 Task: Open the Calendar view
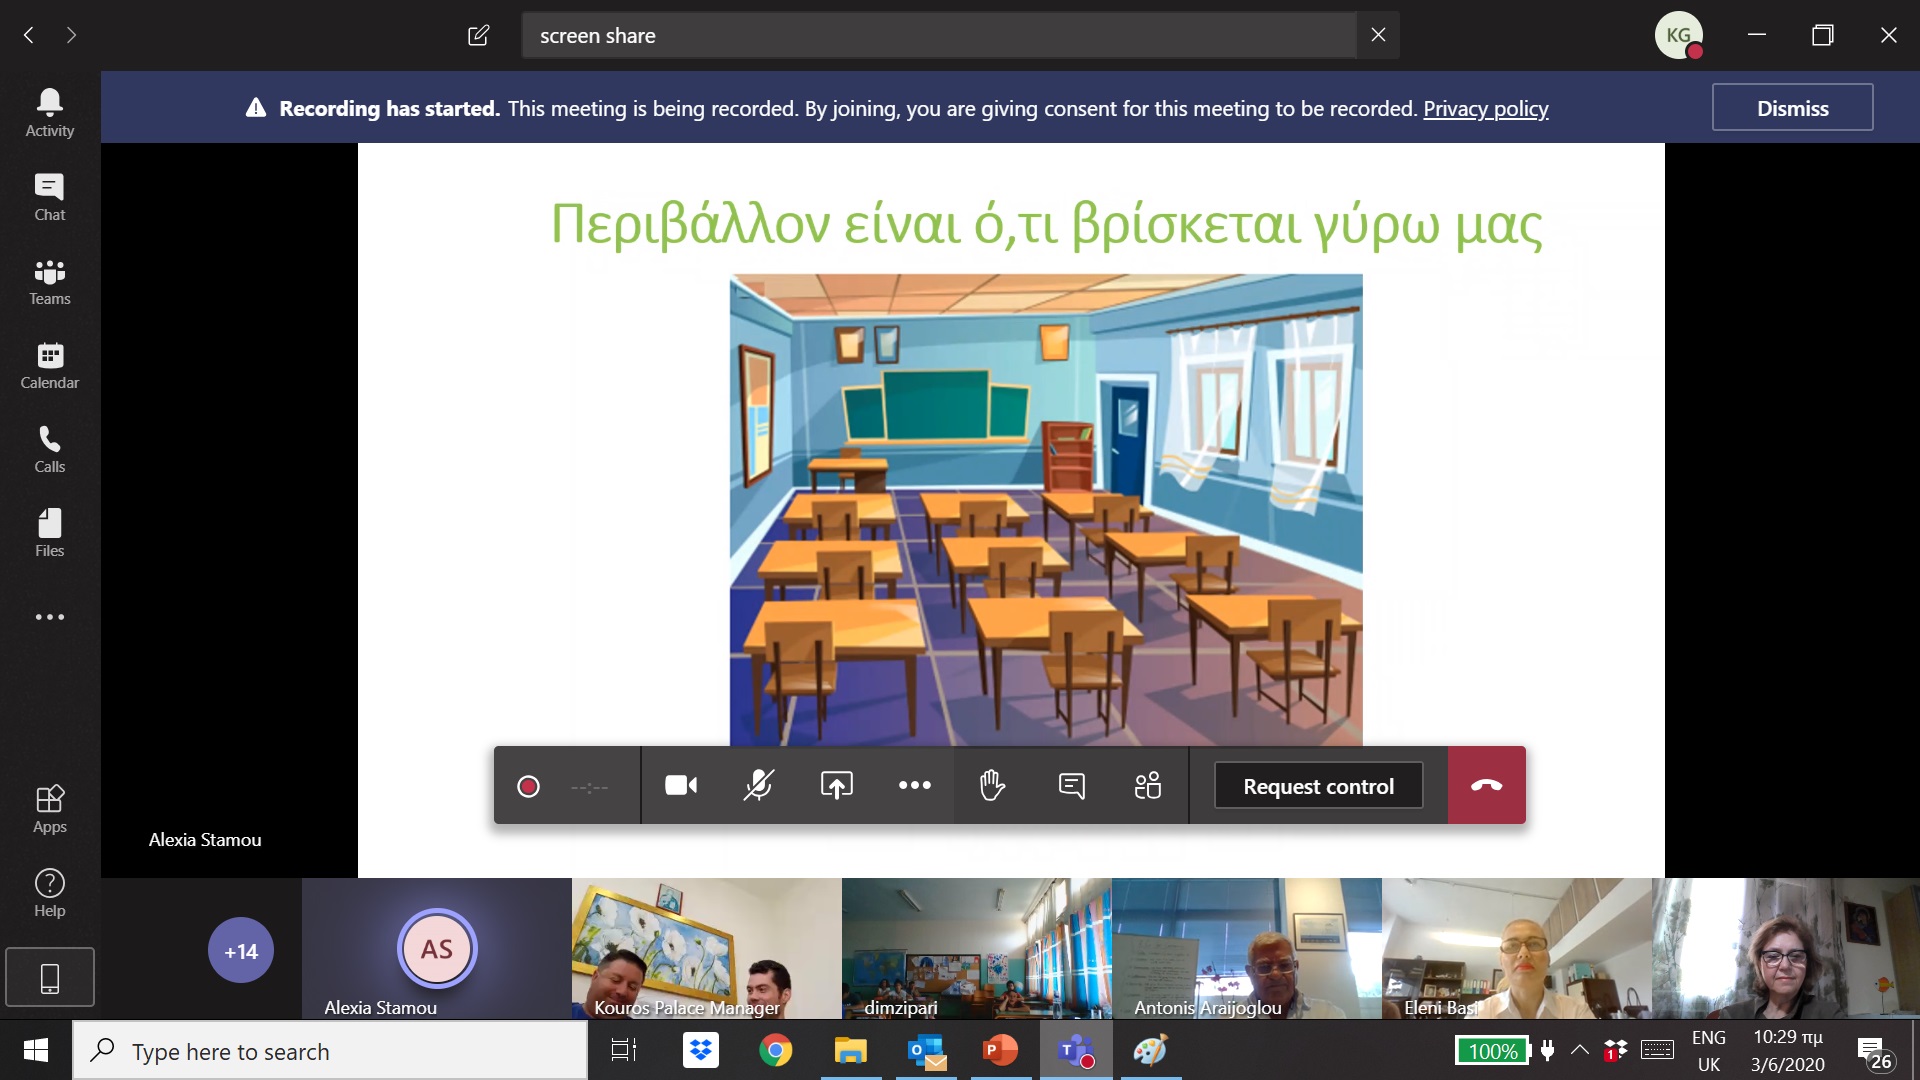click(49, 365)
